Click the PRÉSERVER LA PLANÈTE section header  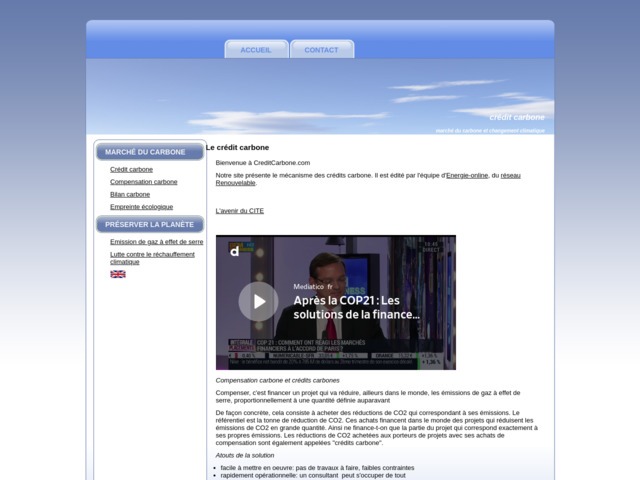(150, 224)
